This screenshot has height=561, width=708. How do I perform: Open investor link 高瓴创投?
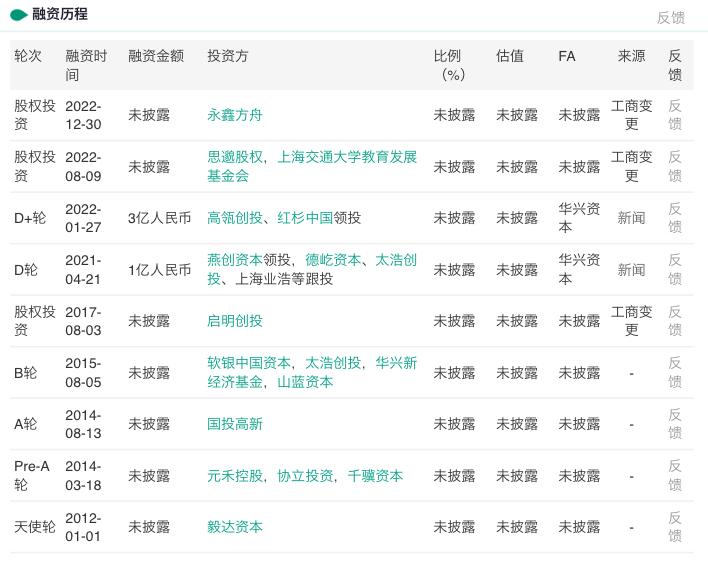click(235, 218)
